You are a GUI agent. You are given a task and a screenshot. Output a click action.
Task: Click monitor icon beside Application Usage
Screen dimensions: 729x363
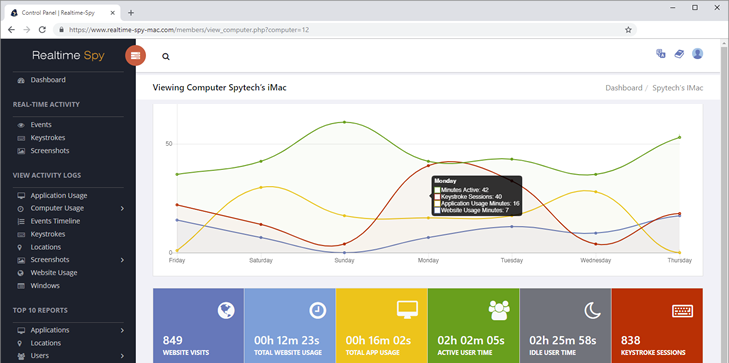21,196
